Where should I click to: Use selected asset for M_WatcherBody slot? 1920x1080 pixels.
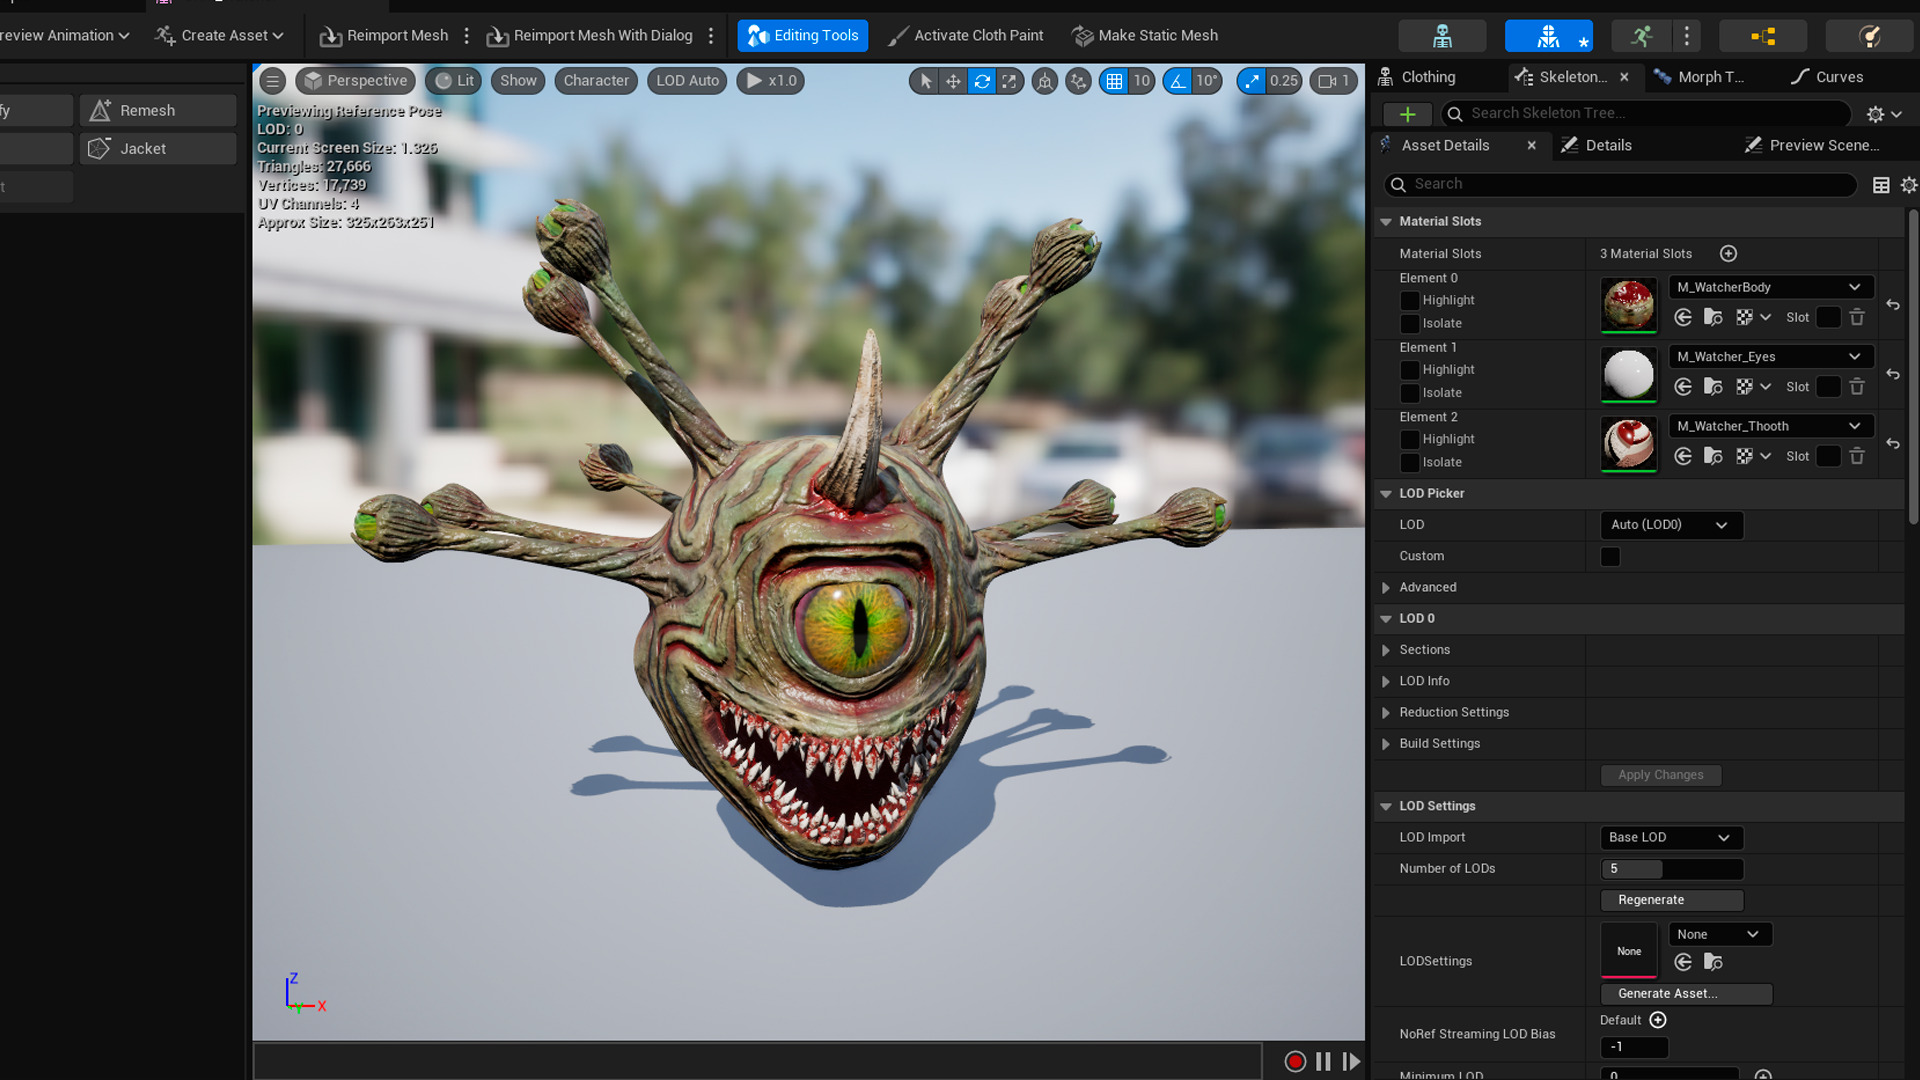click(x=1683, y=318)
